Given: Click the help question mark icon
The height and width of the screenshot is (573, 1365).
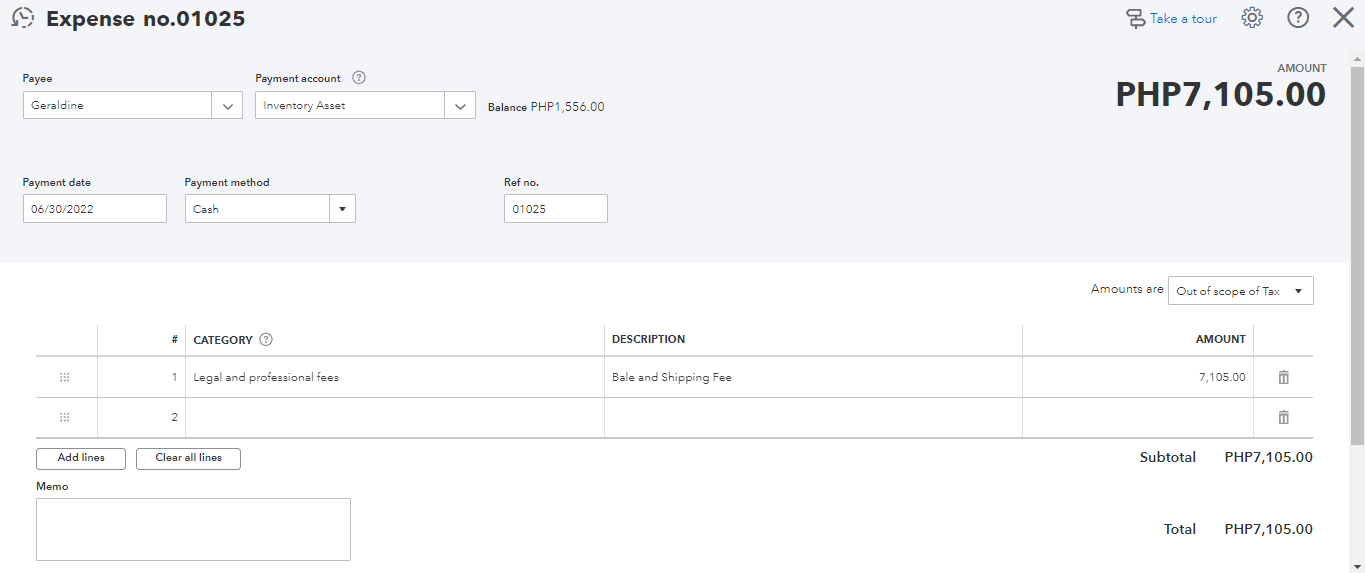Looking at the screenshot, I should 1298,18.
